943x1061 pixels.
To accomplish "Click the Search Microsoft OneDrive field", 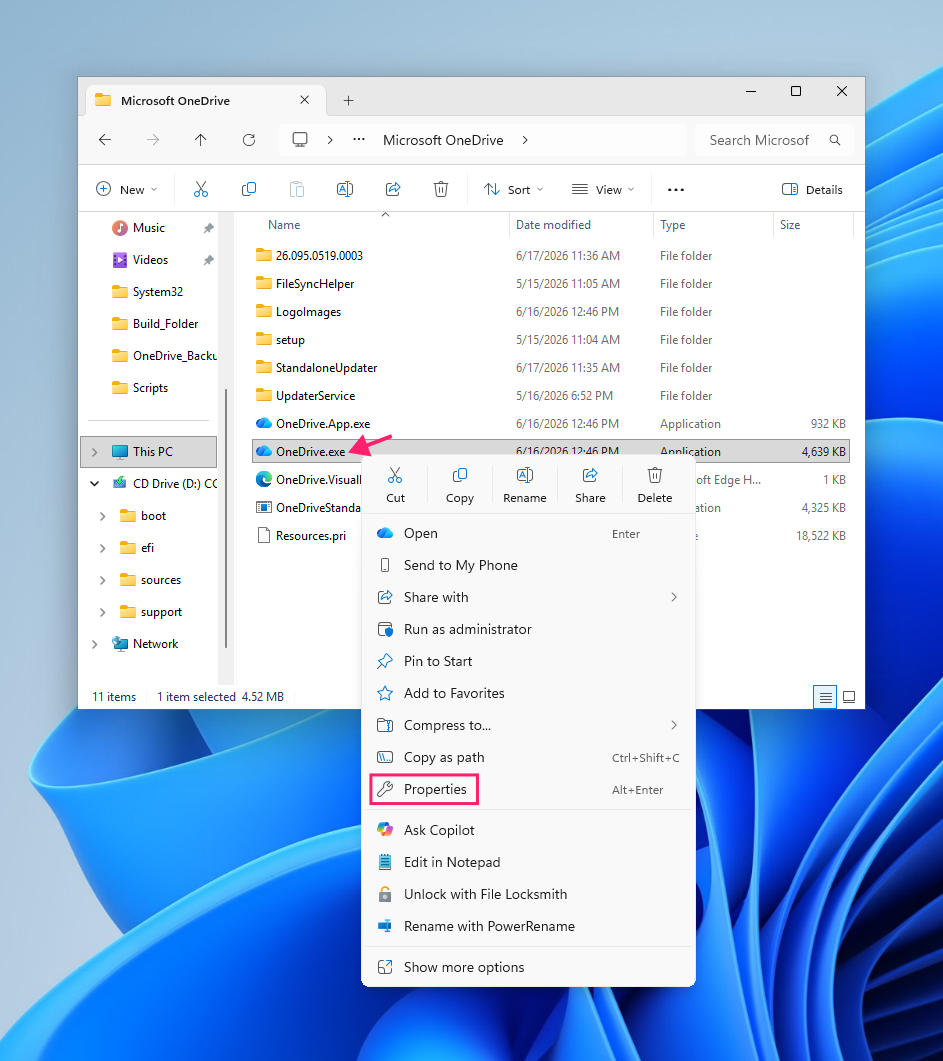I will [x=774, y=140].
